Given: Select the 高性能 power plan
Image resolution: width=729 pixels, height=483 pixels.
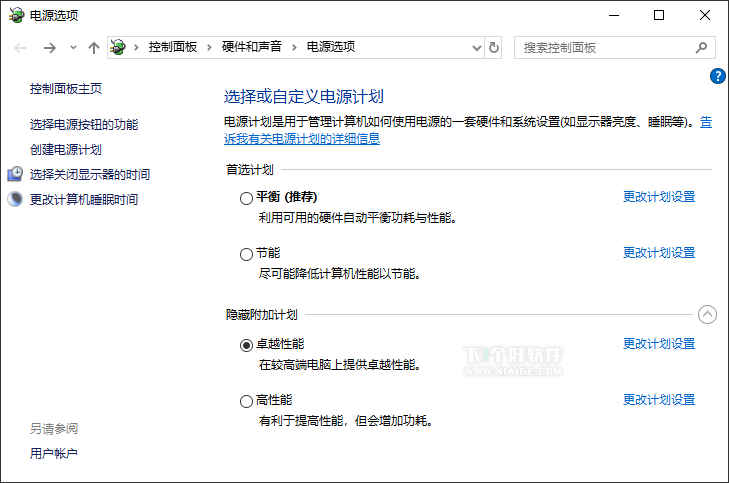Looking at the screenshot, I should 246,401.
